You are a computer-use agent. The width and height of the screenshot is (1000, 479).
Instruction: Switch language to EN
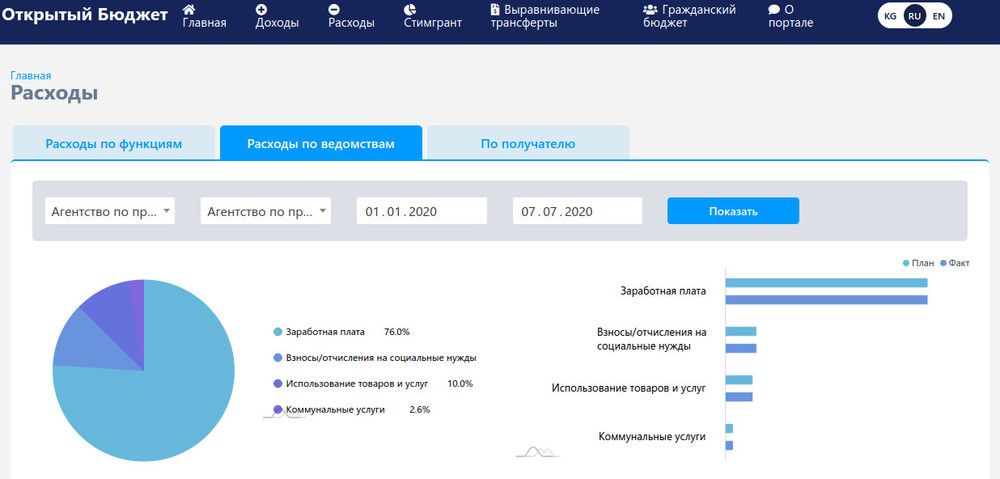click(x=938, y=16)
